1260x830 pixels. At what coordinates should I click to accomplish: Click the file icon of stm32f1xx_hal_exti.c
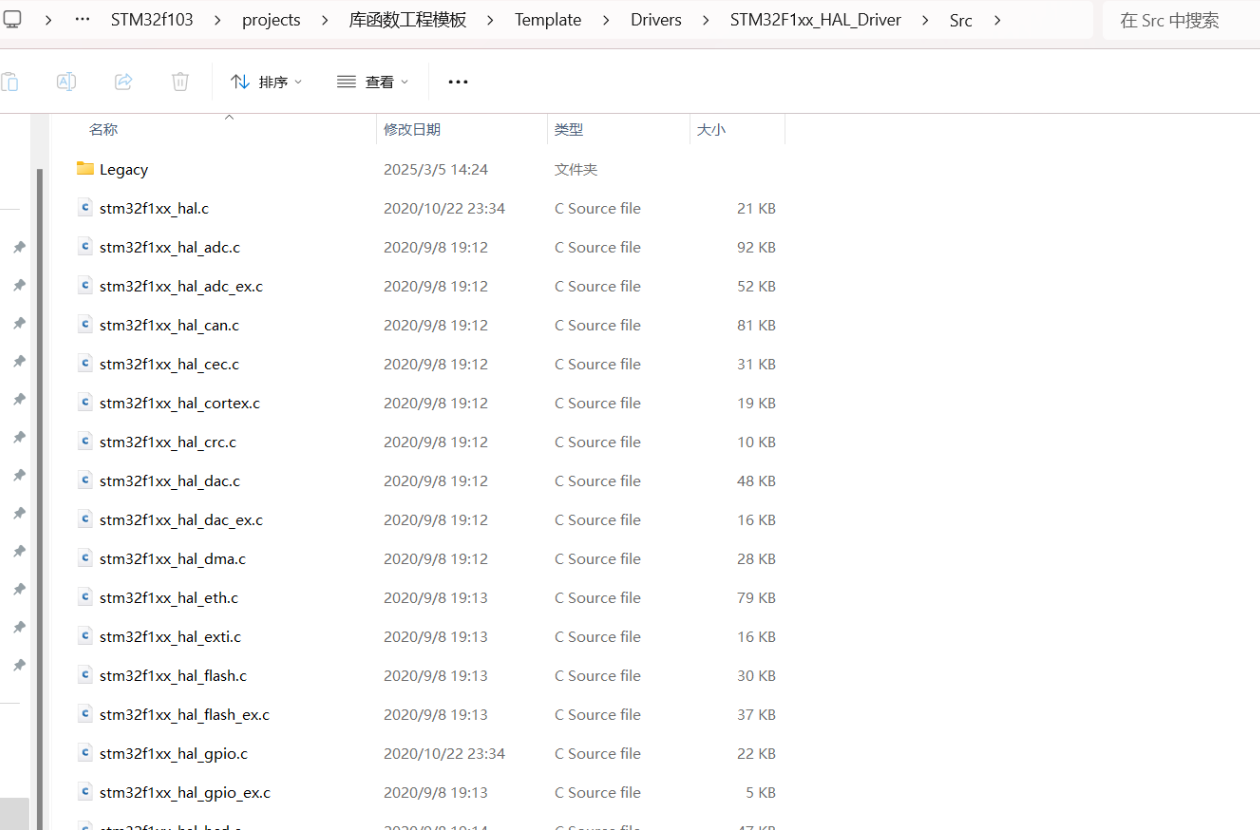click(85, 637)
